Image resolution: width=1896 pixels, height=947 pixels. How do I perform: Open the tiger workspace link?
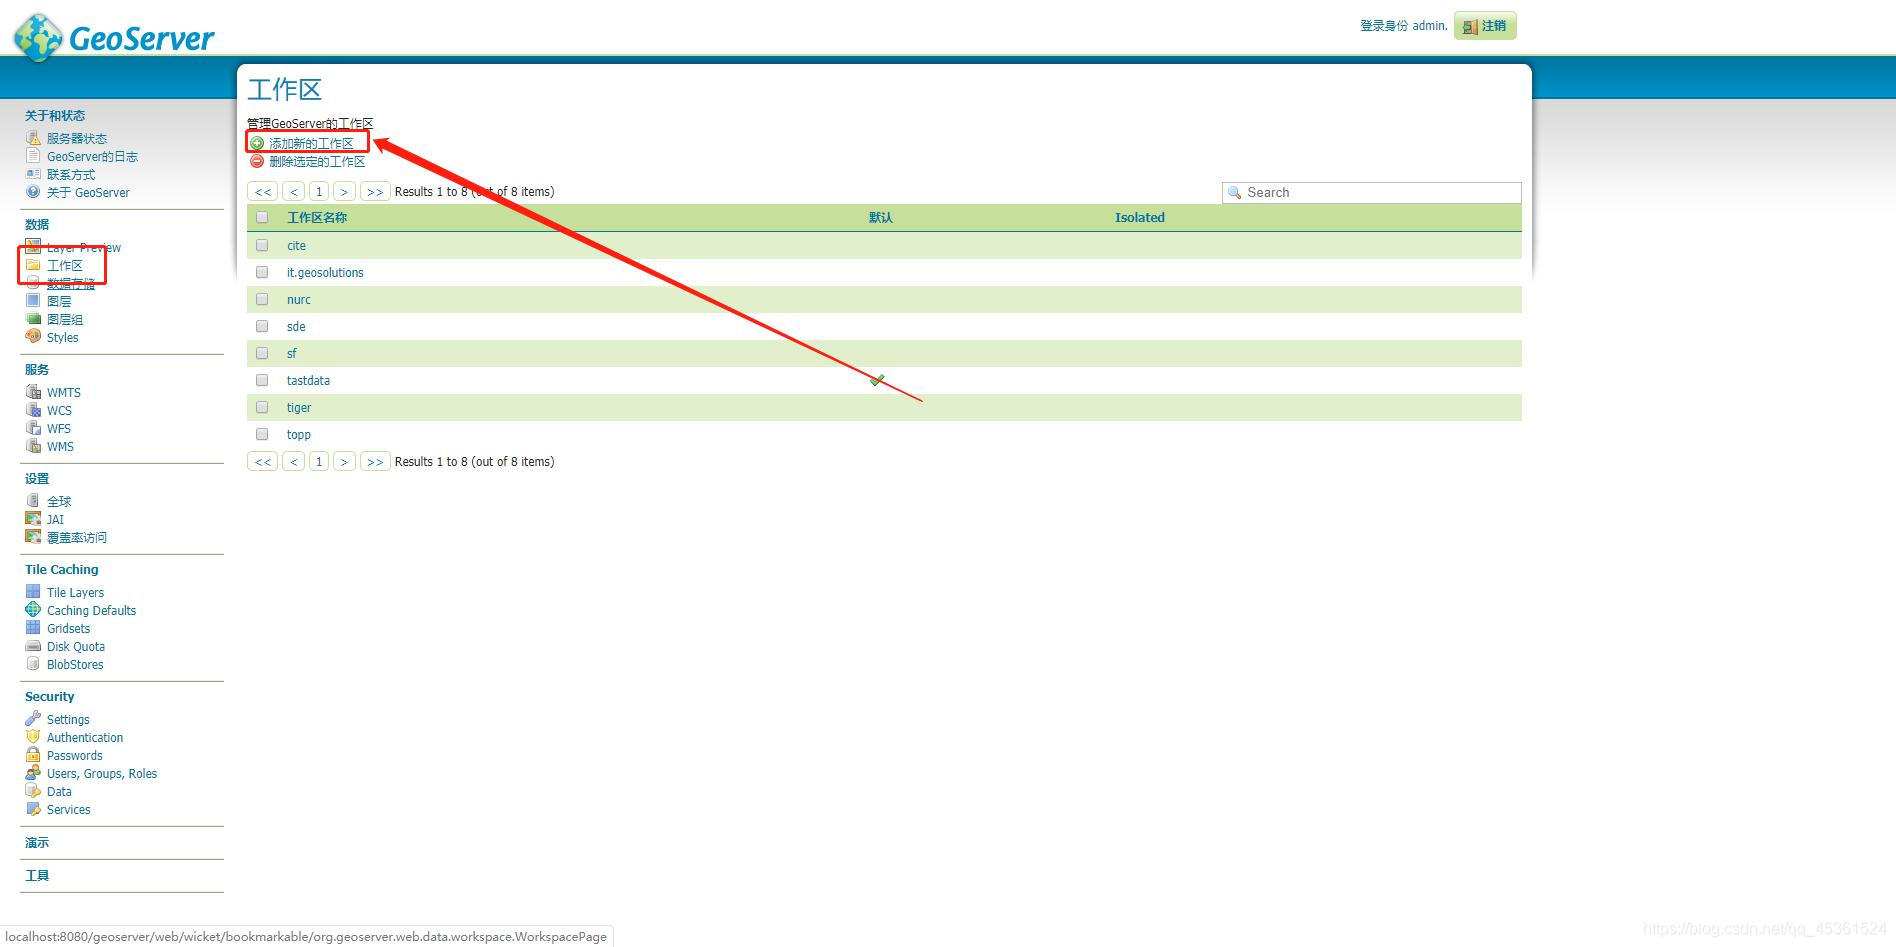(299, 407)
